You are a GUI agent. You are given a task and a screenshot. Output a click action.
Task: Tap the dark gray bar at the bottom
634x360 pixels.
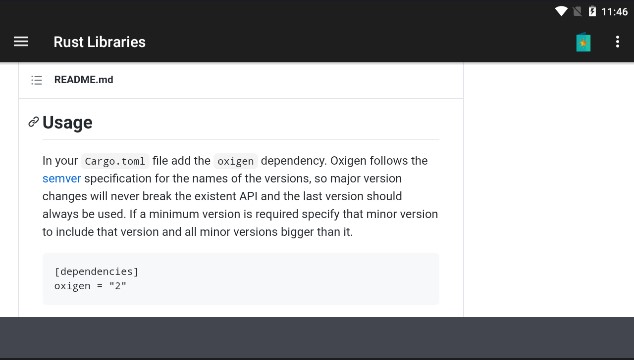point(317,337)
